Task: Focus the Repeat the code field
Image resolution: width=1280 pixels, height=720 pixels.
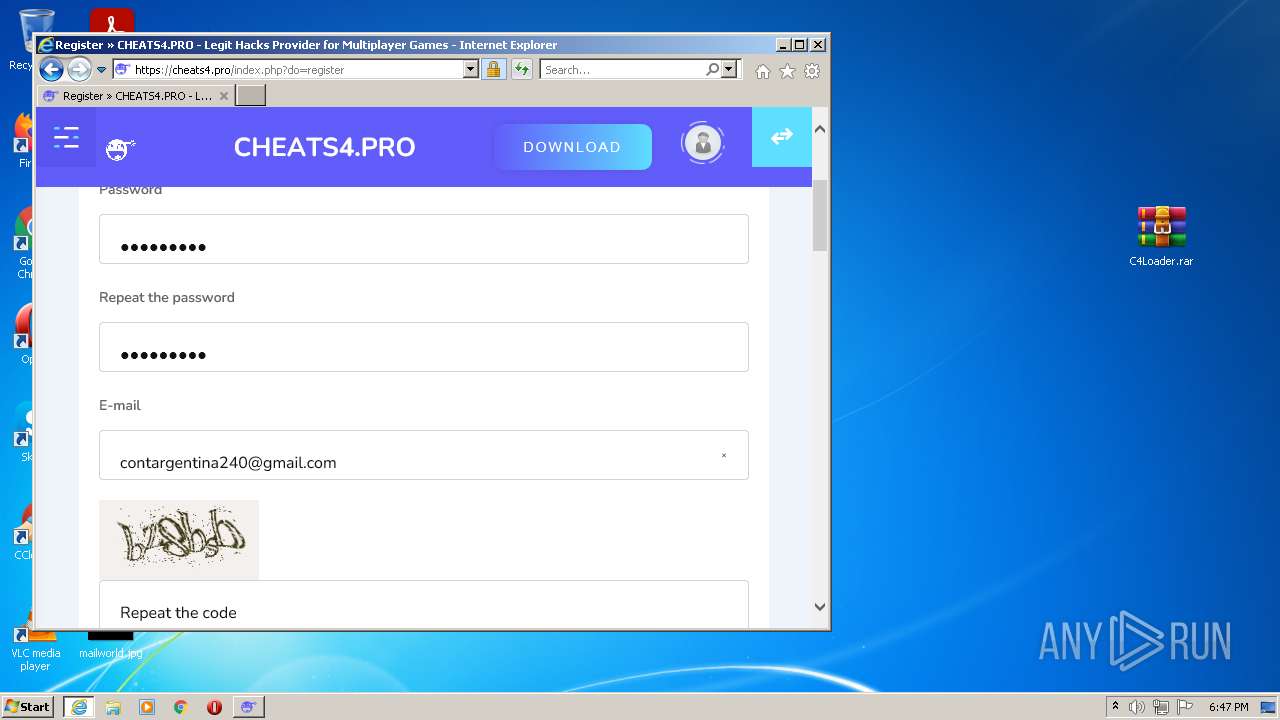Action: point(424,605)
